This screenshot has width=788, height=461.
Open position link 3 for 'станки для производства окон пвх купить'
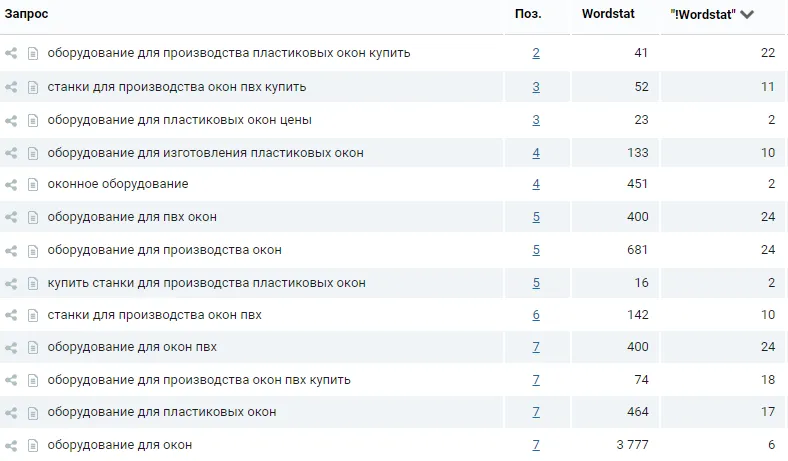tap(536, 87)
